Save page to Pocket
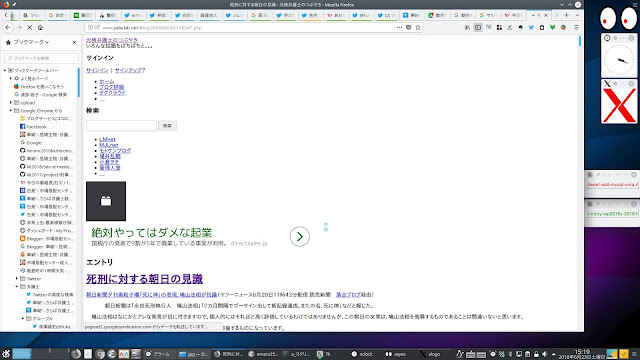The image size is (640, 360). (x=409, y=27)
